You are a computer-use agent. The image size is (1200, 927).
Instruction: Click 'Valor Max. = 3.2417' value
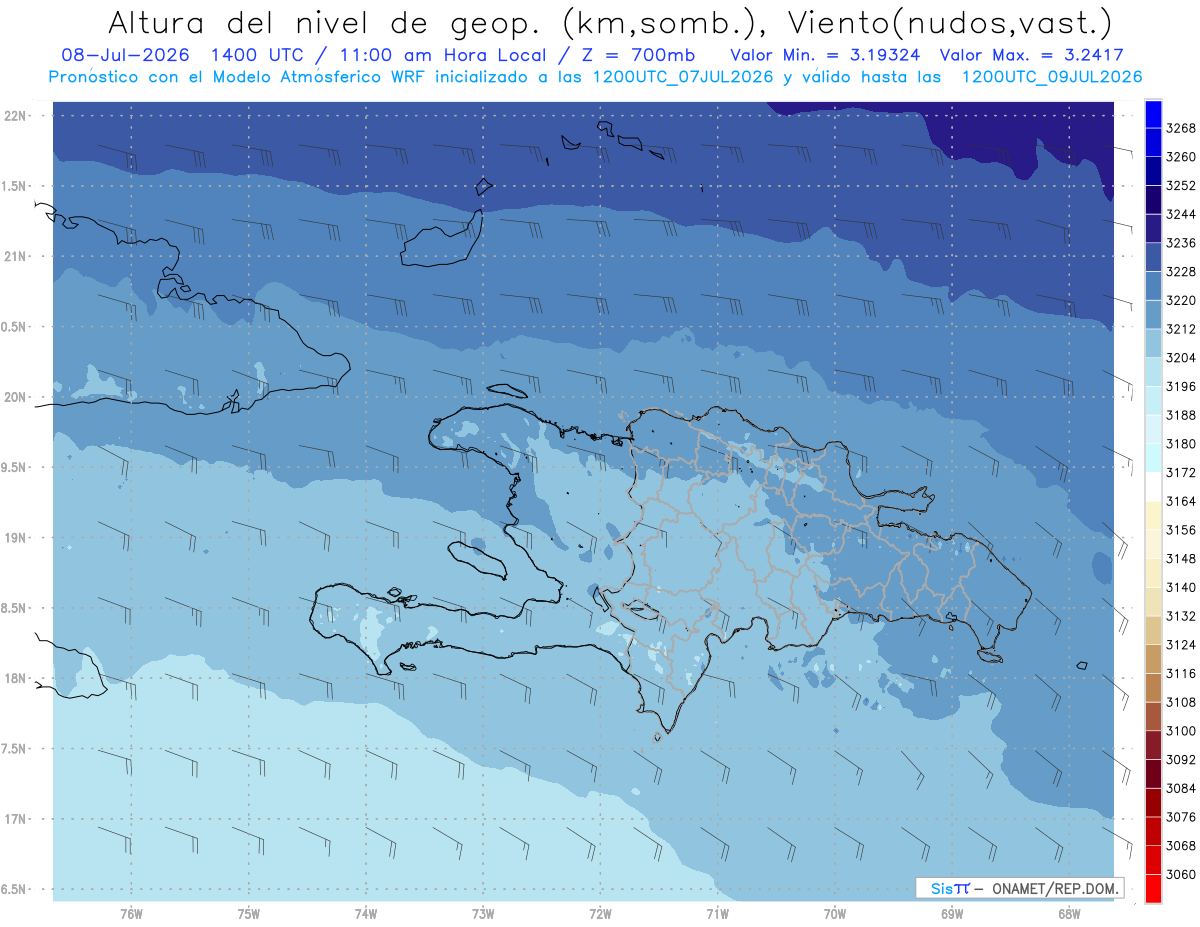1034,55
